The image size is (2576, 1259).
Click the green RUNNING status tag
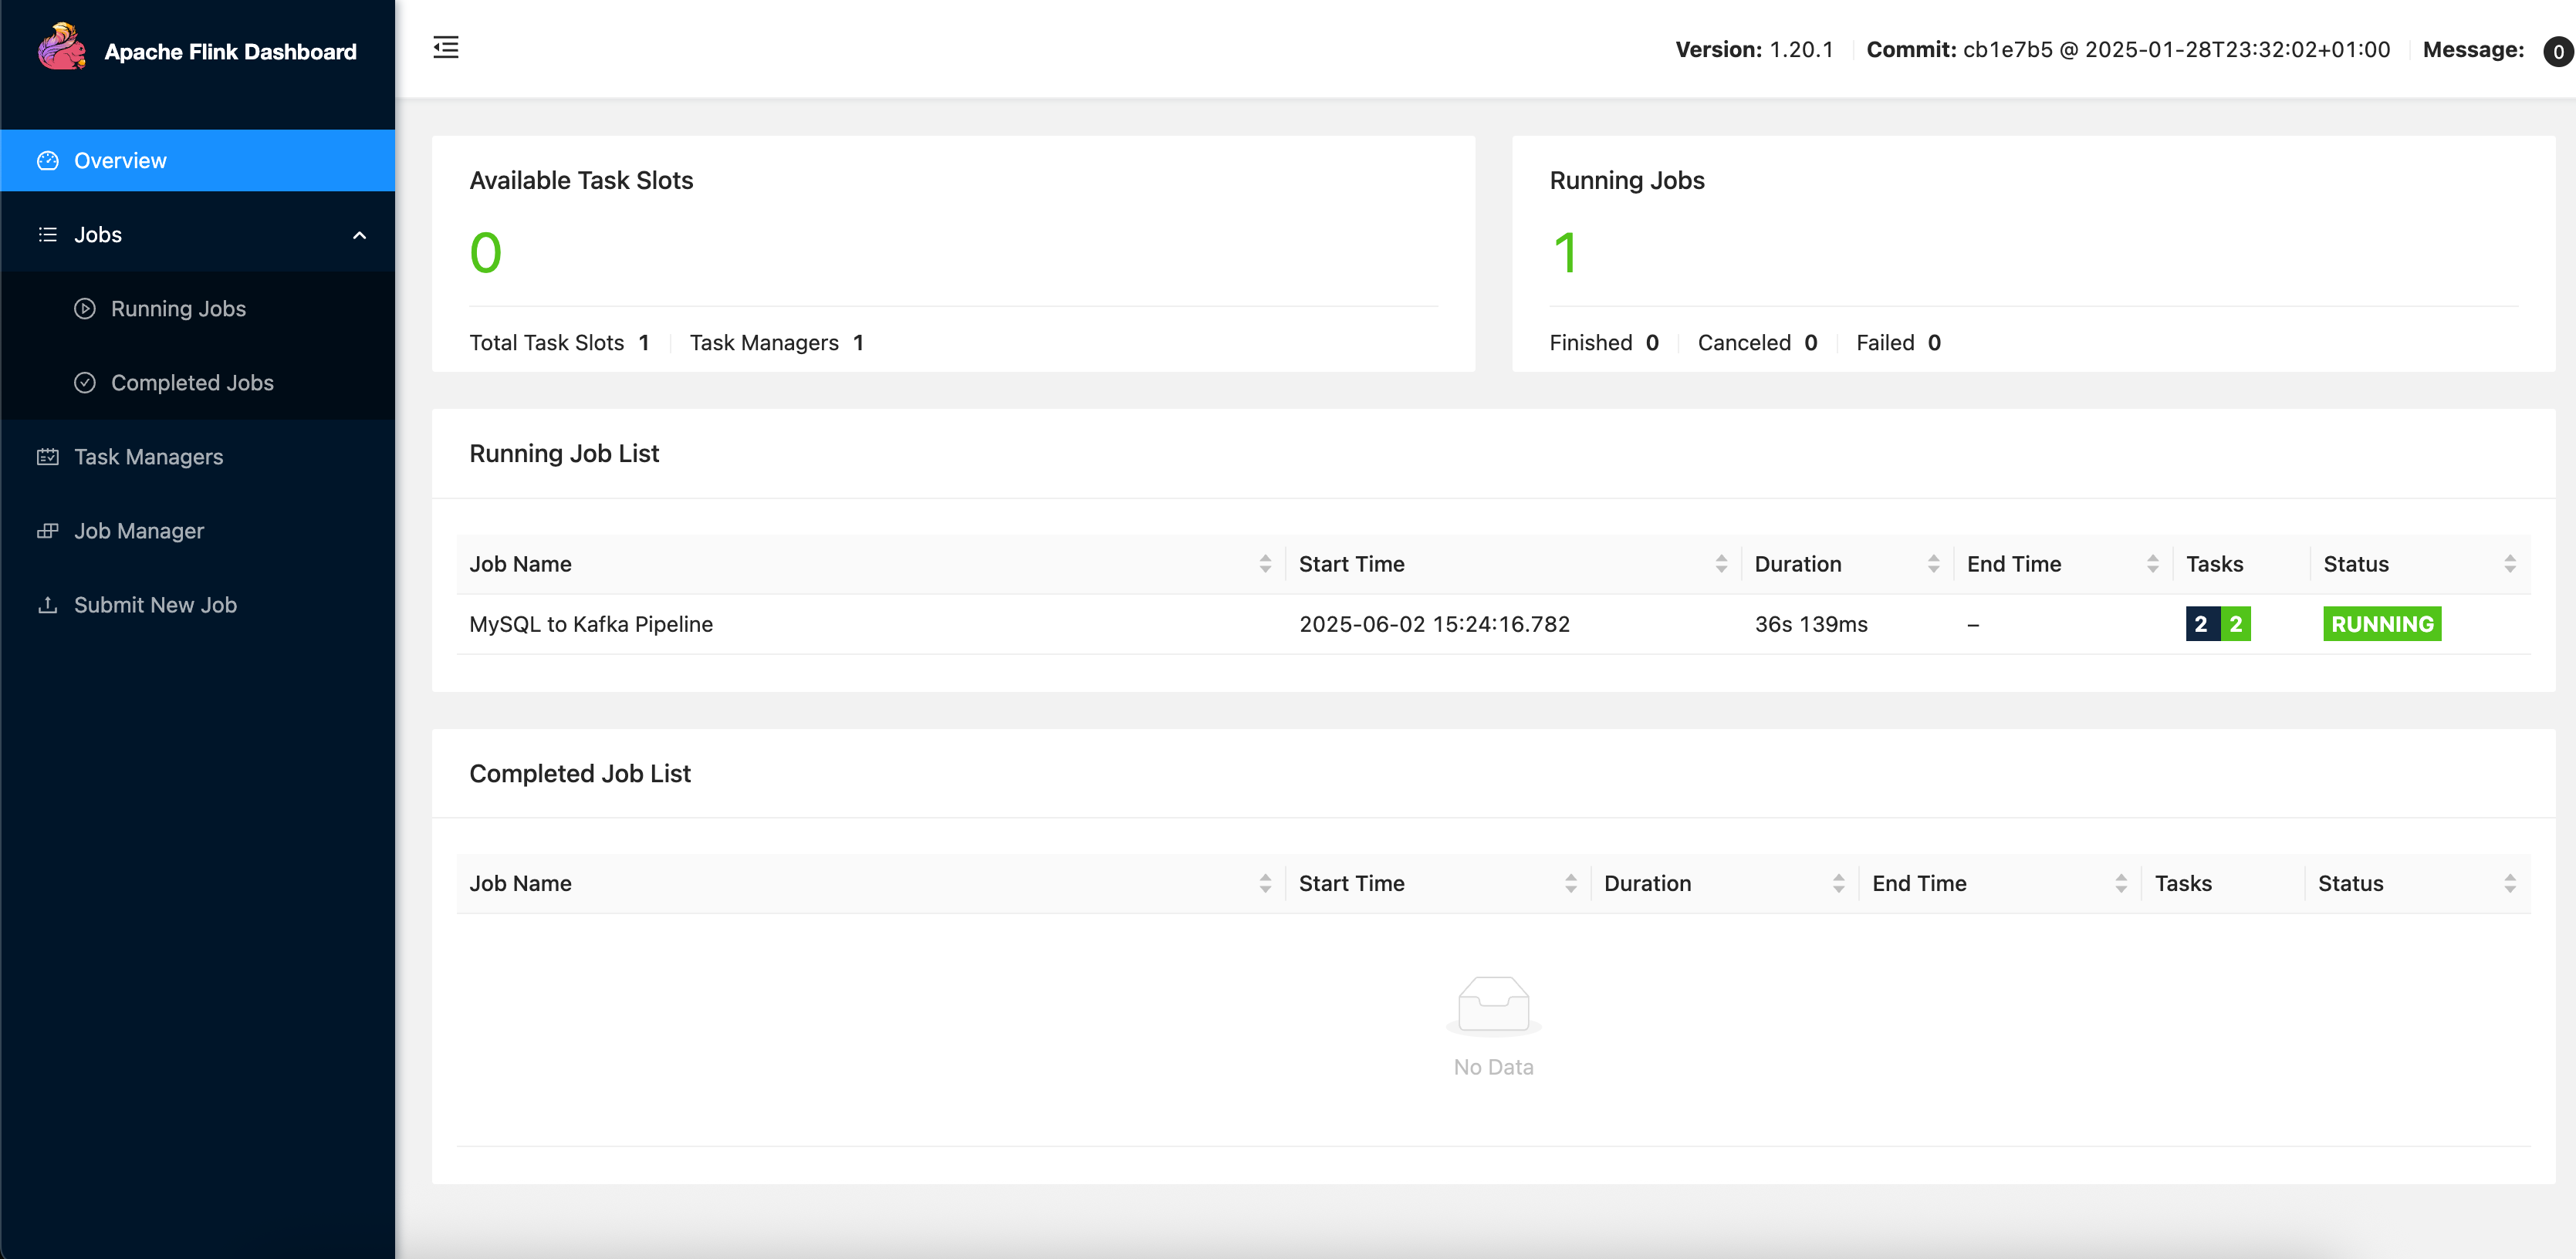pyautogui.click(x=2382, y=624)
